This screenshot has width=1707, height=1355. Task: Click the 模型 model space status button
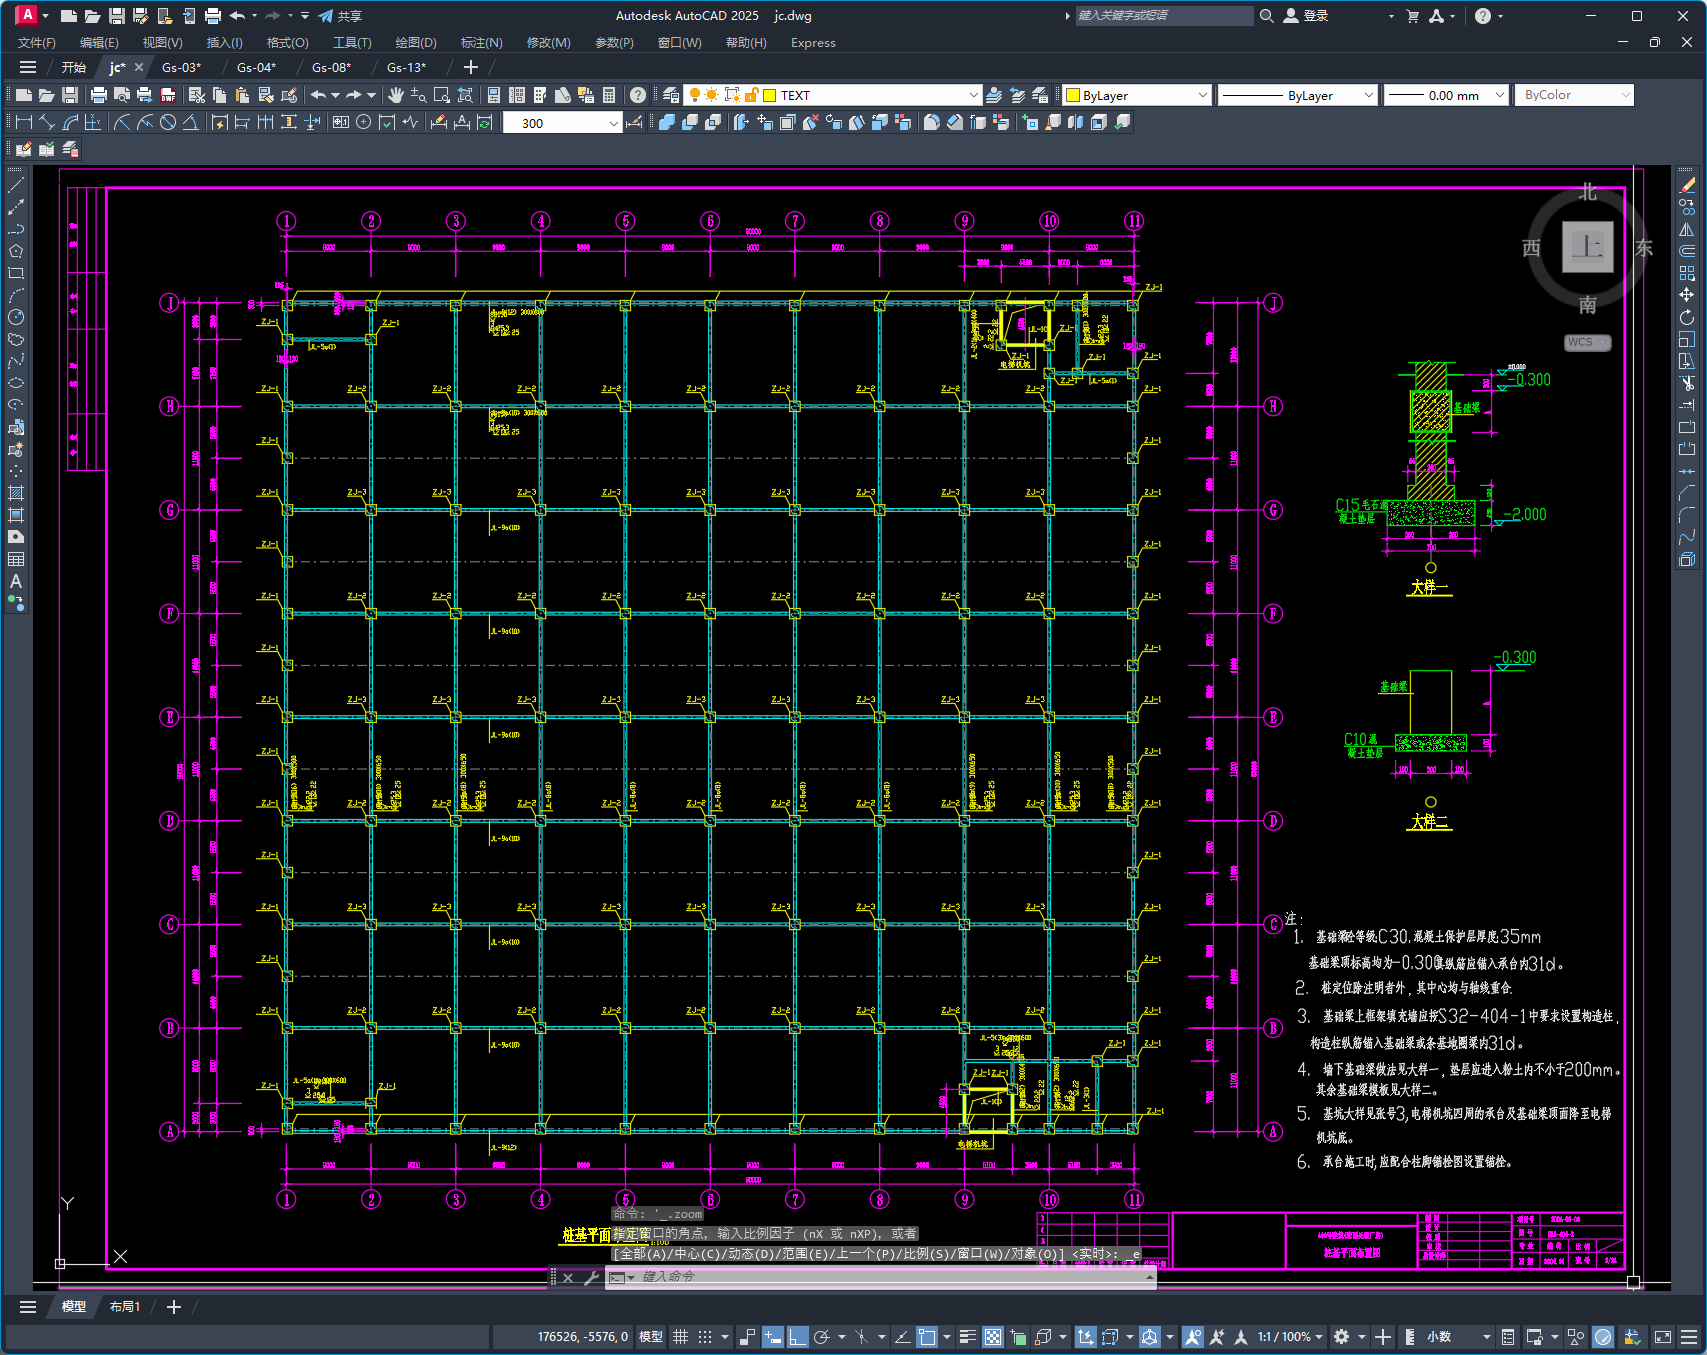651,1337
